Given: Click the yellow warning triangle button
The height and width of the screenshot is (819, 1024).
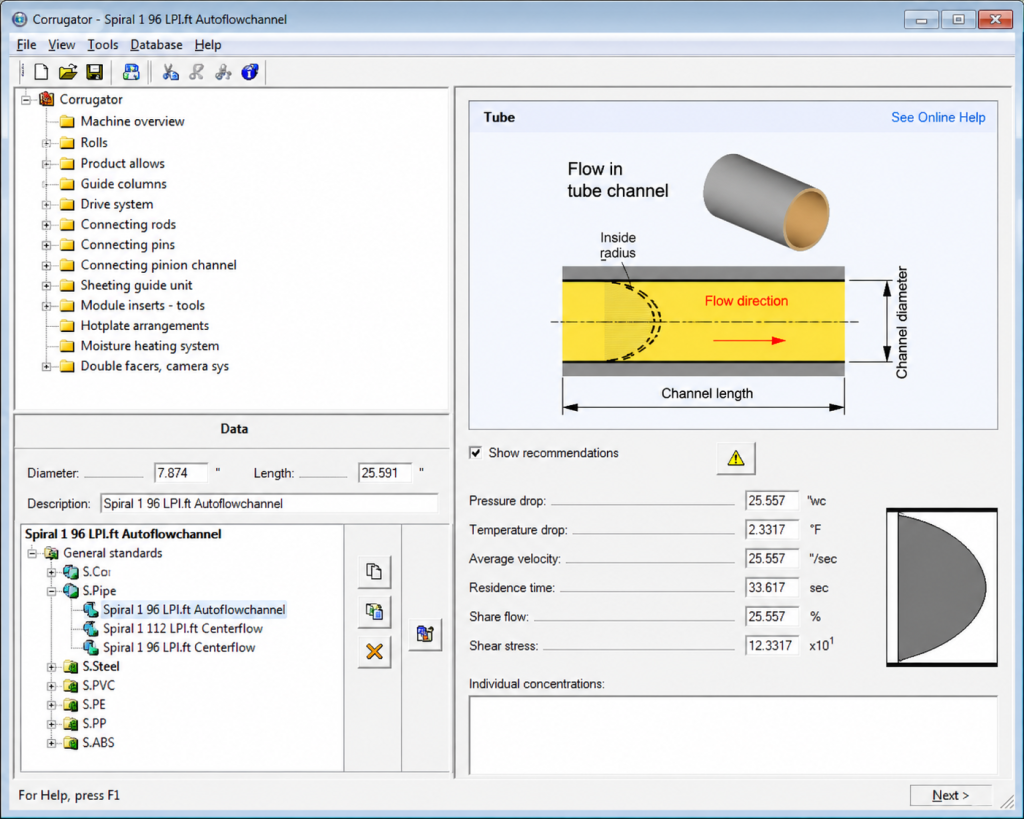Looking at the screenshot, I should coord(736,458).
